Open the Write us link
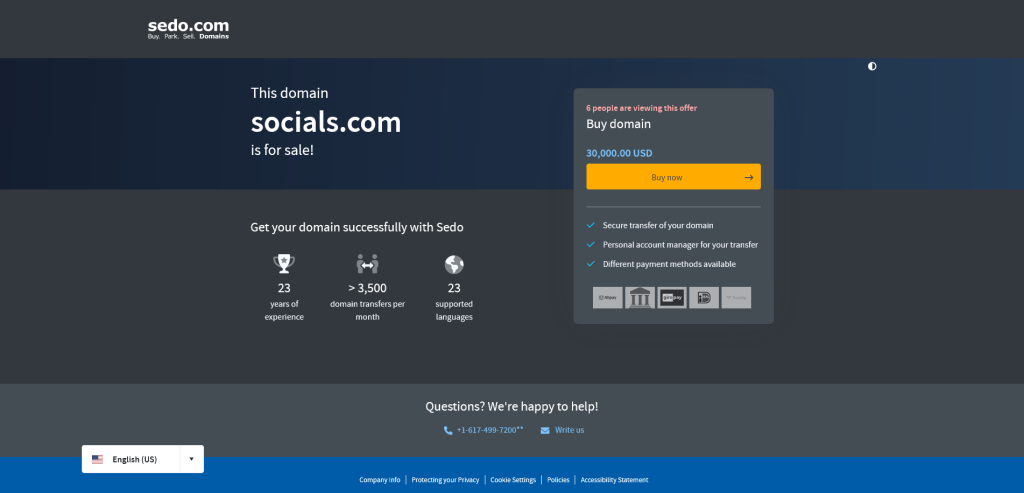1024x493 pixels. pos(569,430)
